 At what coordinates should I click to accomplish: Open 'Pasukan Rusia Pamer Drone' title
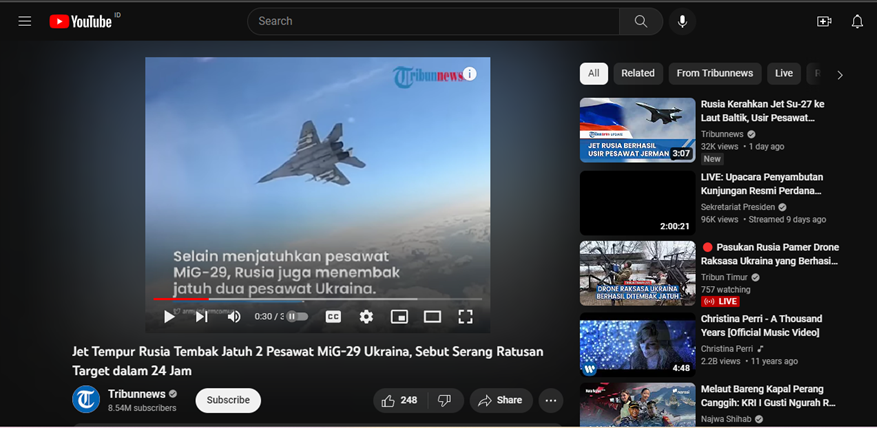770,254
